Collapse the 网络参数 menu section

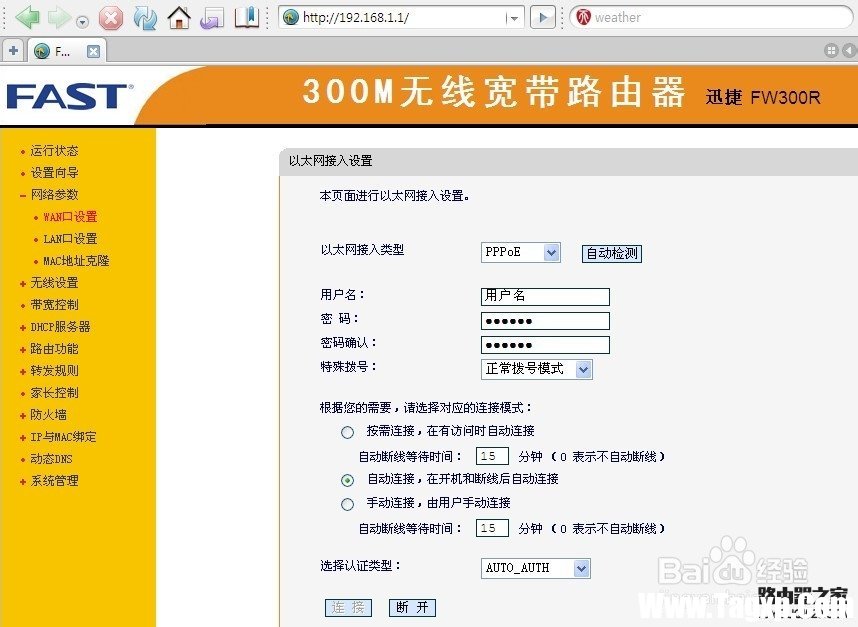54,195
